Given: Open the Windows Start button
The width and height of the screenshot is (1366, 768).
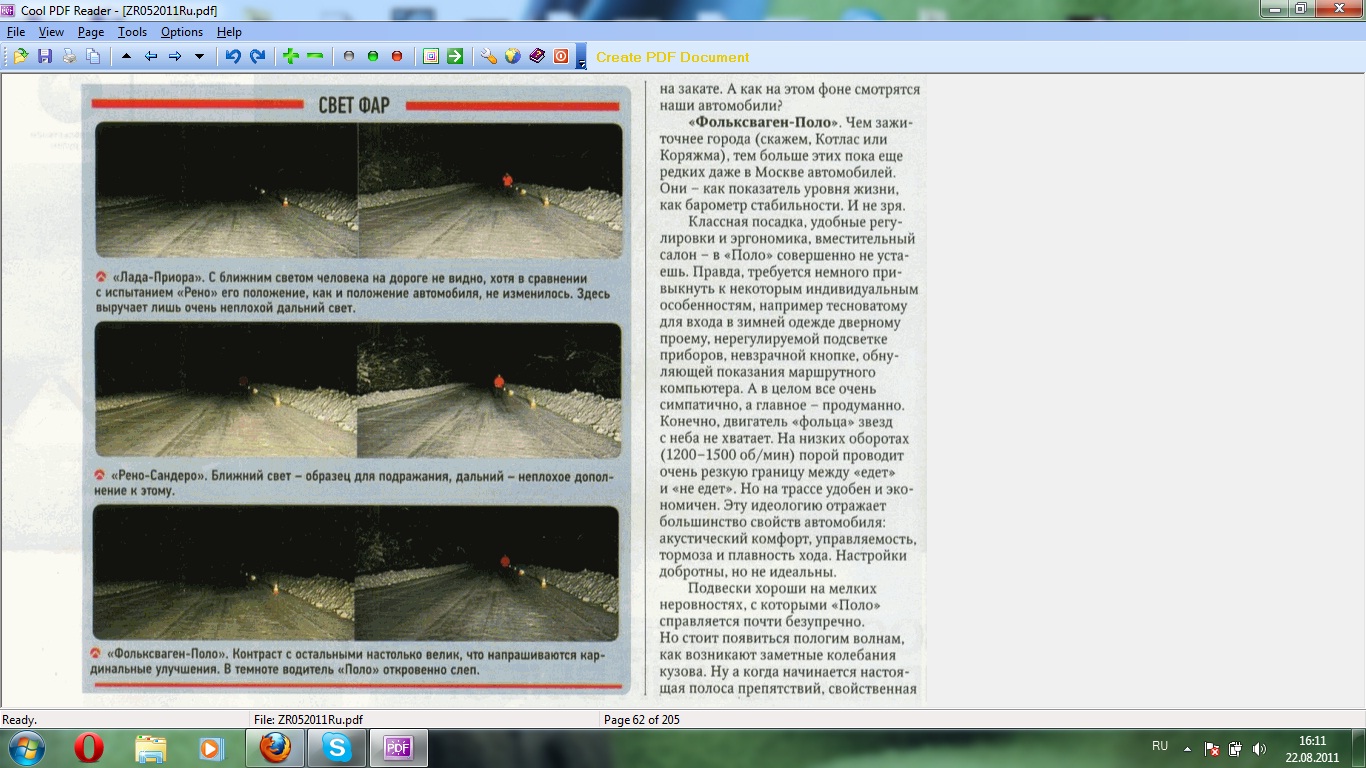Looking at the screenshot, I should pyautogui.click(x=25, y=747).
